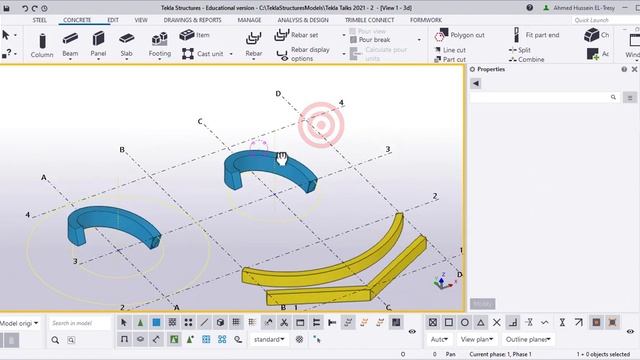This screenshot has width=640, height=360.
Task: Switch to the EDIT ribbon tab
Action: point(113,20)
